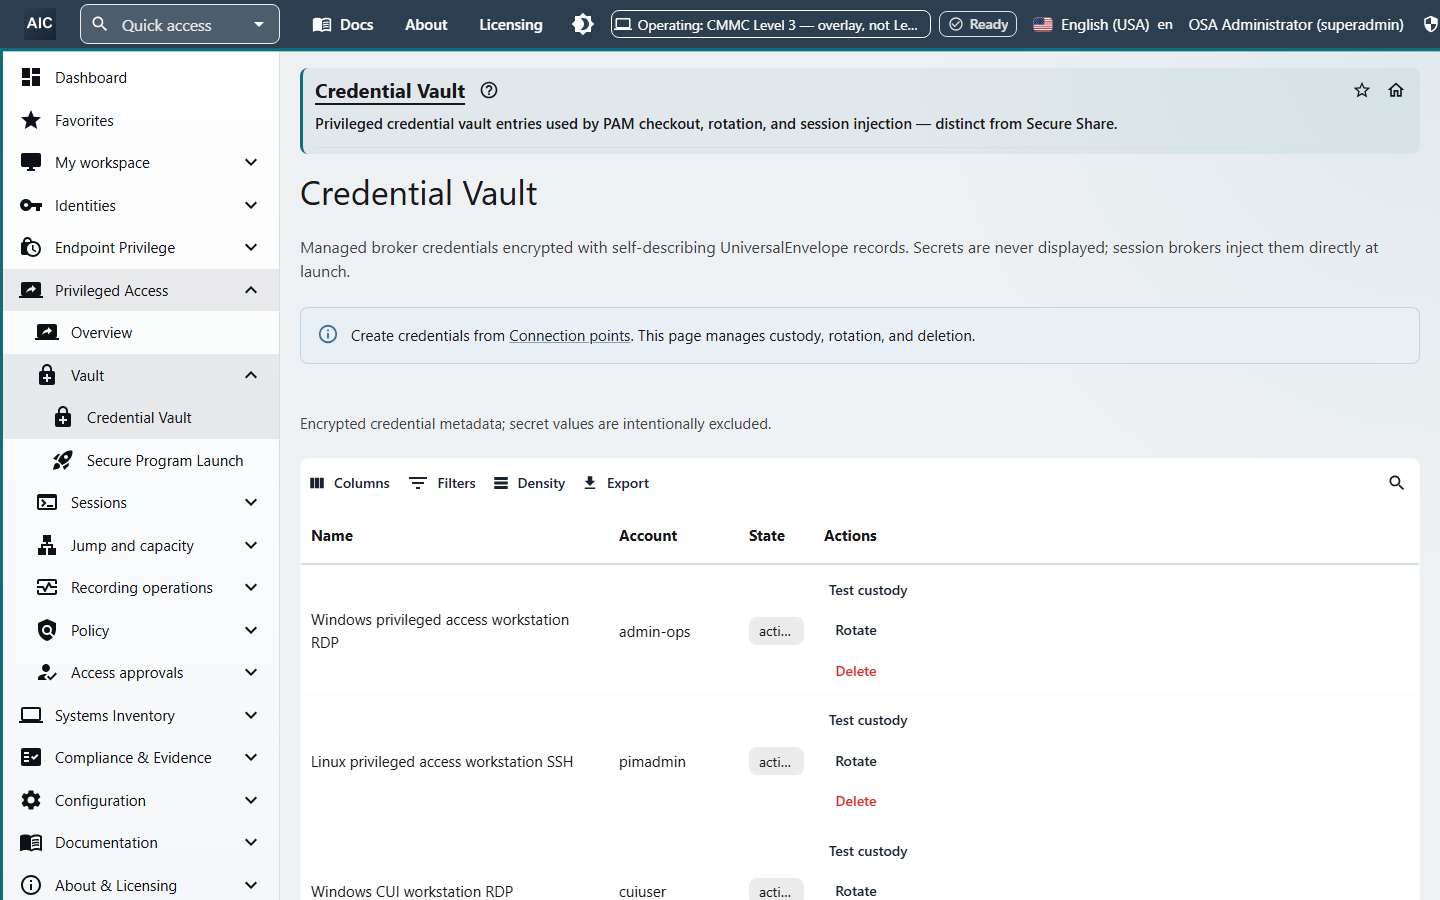Test custody for Windows privileged access workstation RDP
Image resolution: width=1440 pixels, height=900 pixels.
coord(868,590)
